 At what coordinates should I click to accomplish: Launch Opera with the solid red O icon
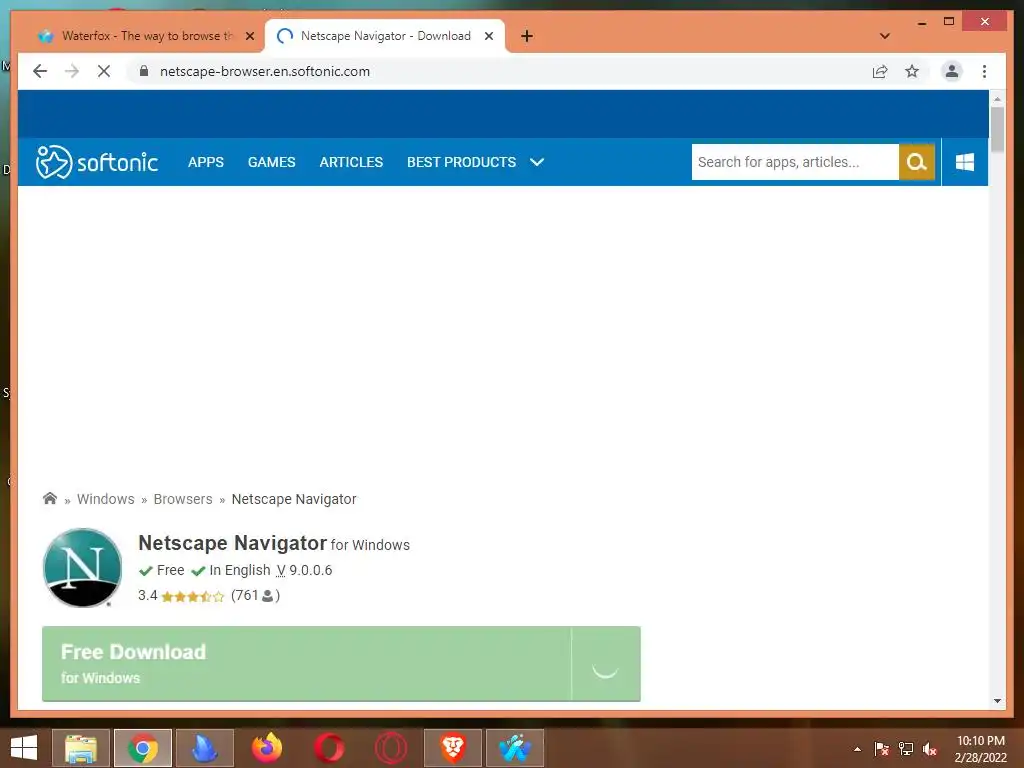[328, 748]
